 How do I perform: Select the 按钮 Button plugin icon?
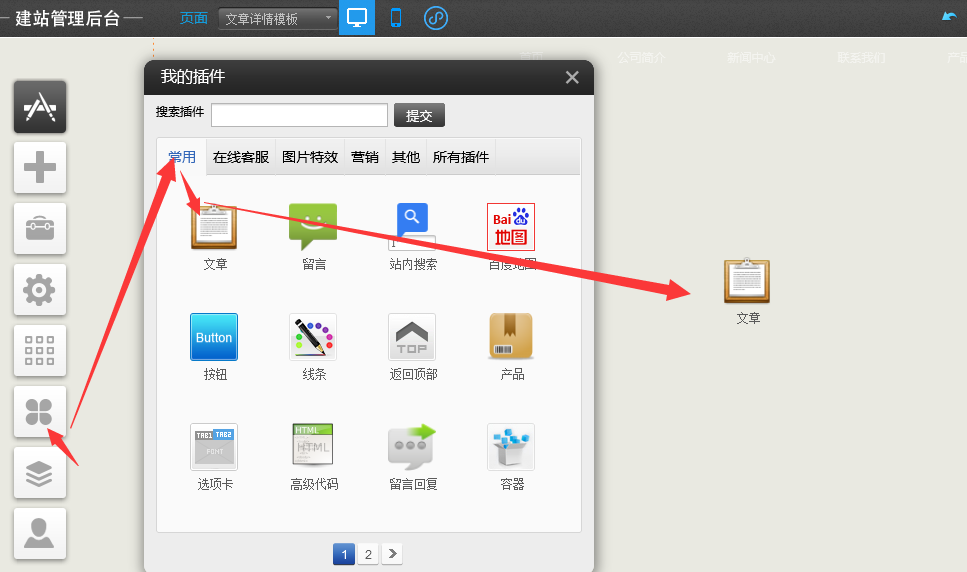point(214,337)
